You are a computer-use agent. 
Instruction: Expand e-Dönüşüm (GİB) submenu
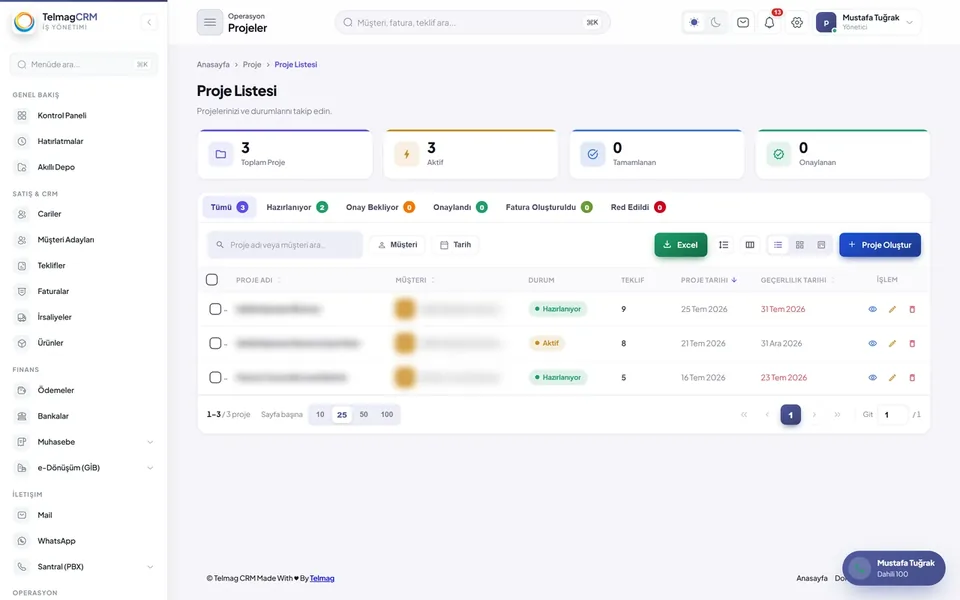84,467
